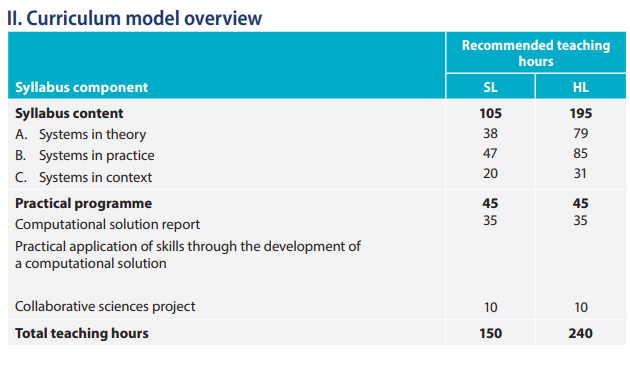Click the 'Total teaching hours' label
Image resolution: width=630 pixels, height=366 pixels.
coord(82,333)
